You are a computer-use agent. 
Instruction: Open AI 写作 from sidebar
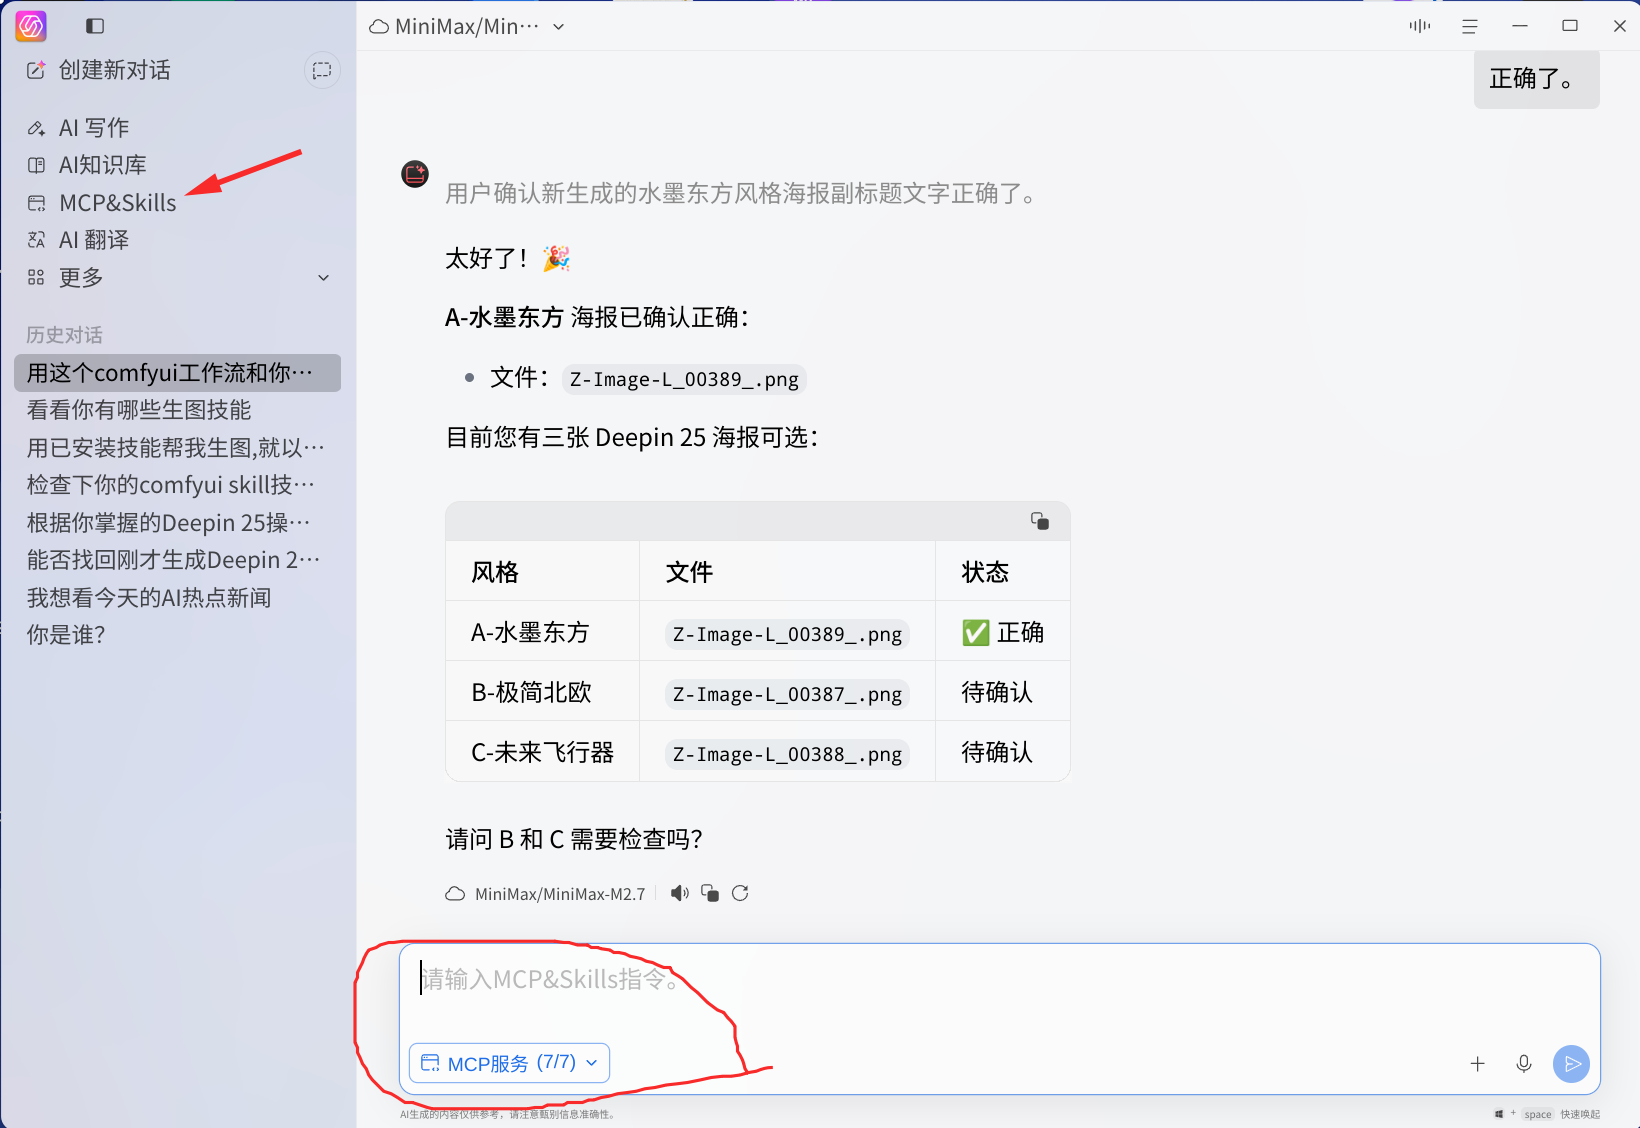point(94,128)
